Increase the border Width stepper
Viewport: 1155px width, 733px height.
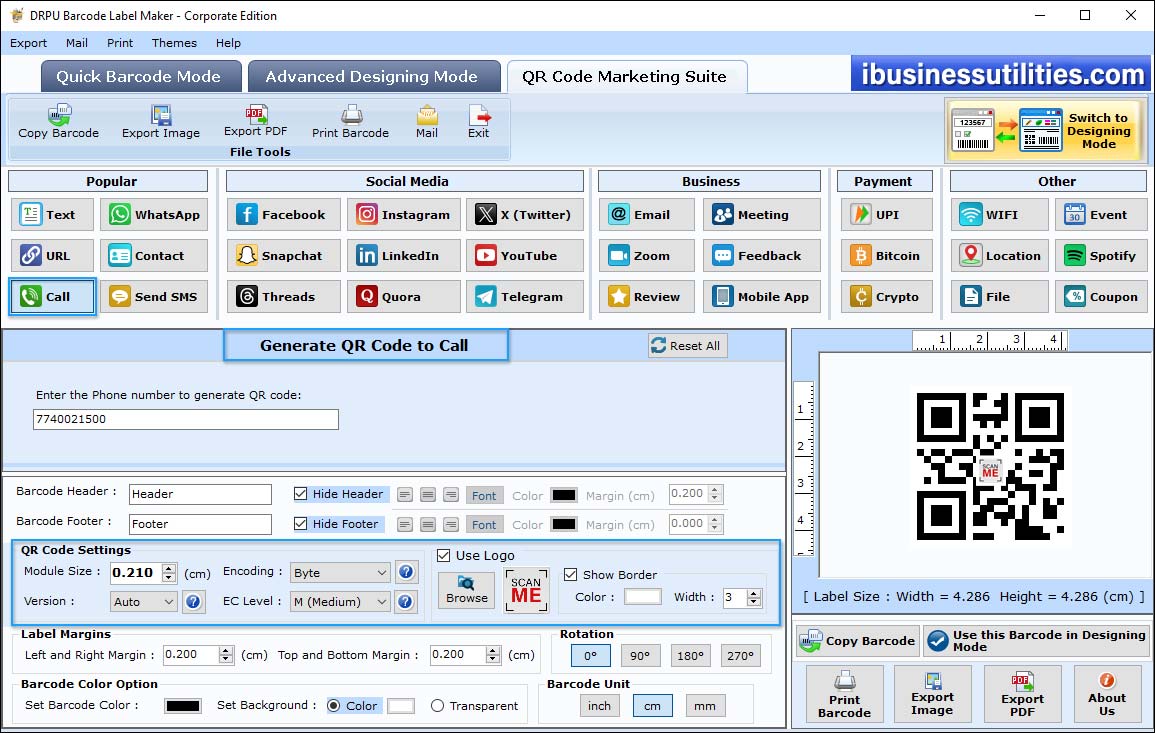click(754, 593)
